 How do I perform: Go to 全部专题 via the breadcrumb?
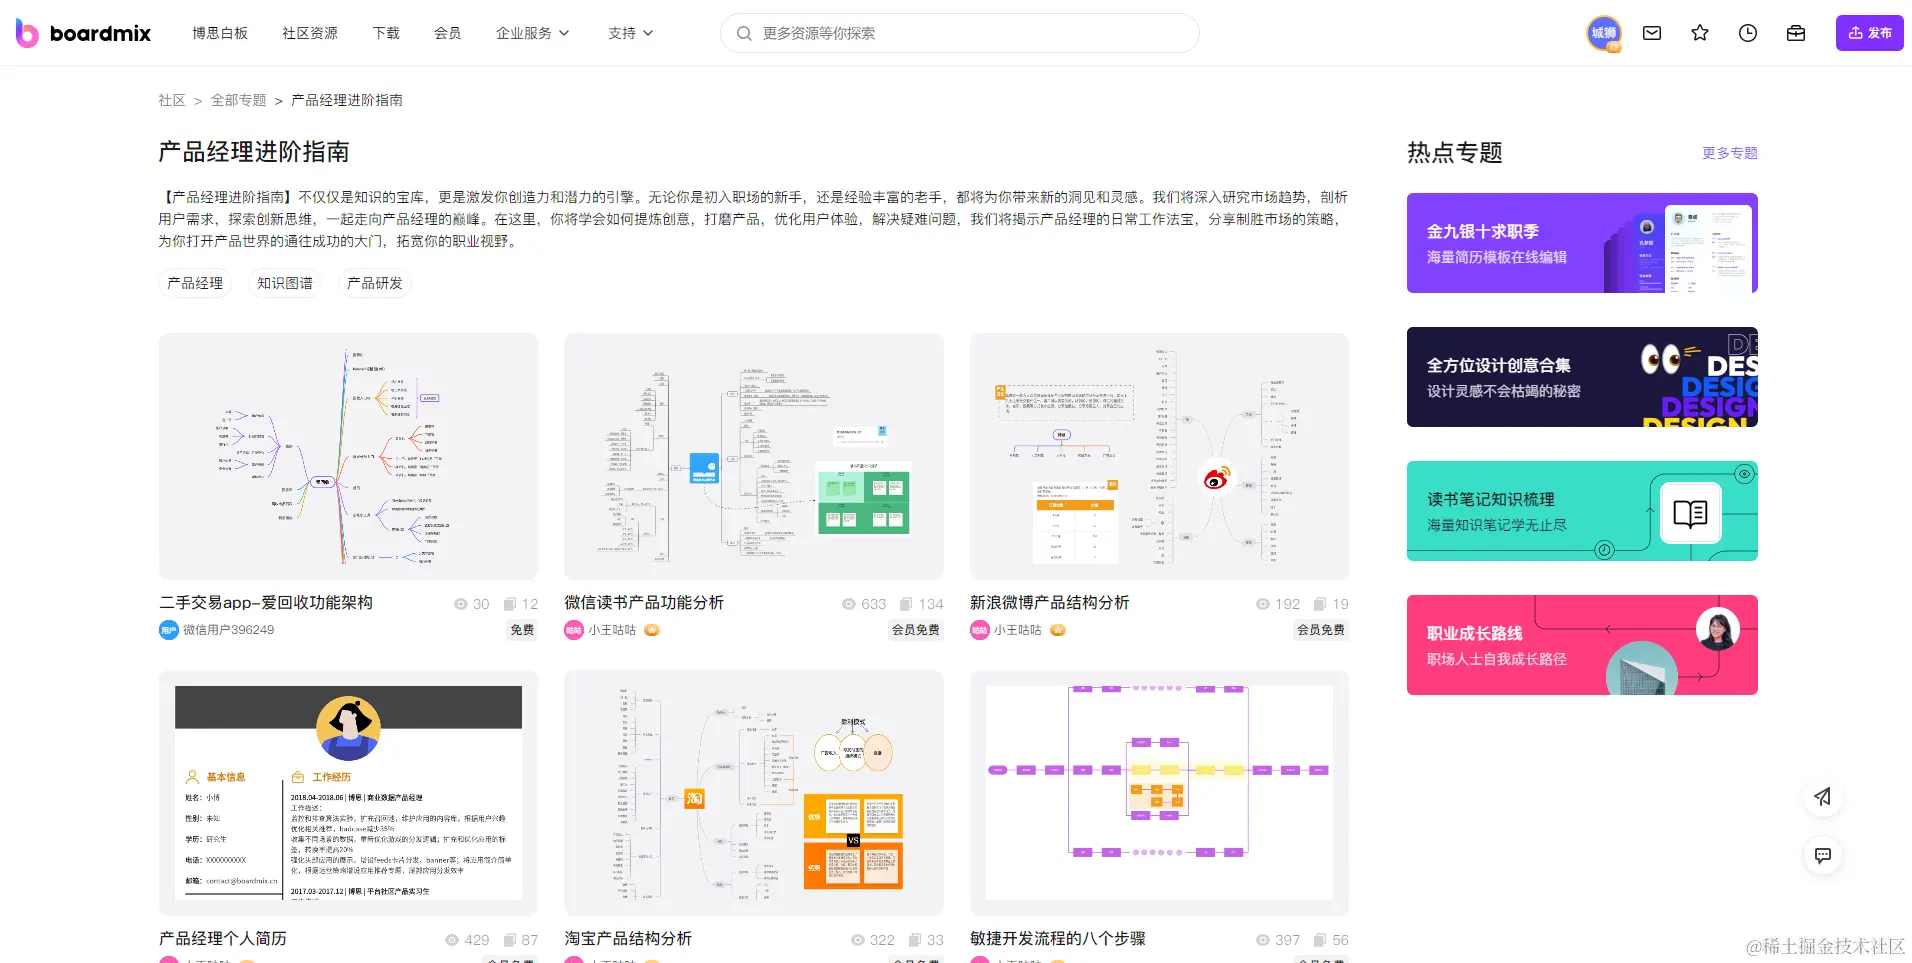(x=237, y=100)
